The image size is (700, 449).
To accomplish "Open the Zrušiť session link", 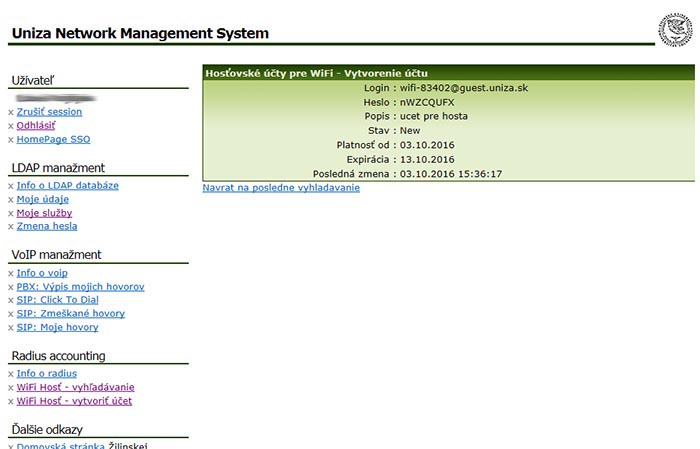I will coord(49,112).
